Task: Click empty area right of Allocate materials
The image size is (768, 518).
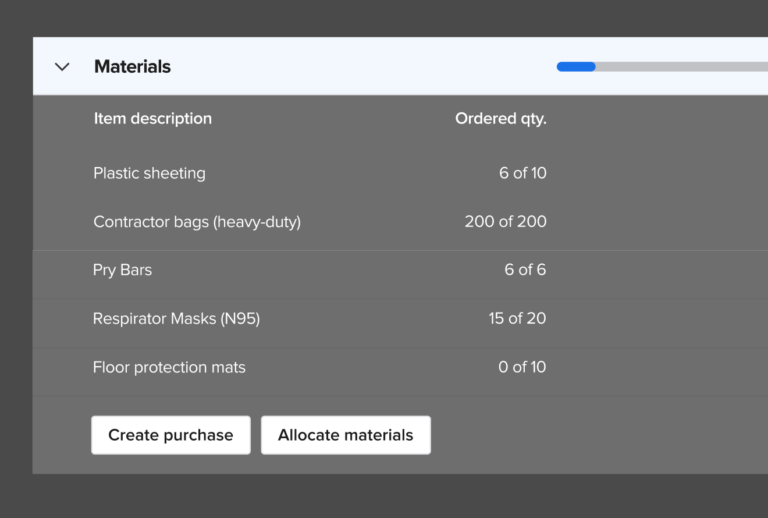Action: (600, 435)
